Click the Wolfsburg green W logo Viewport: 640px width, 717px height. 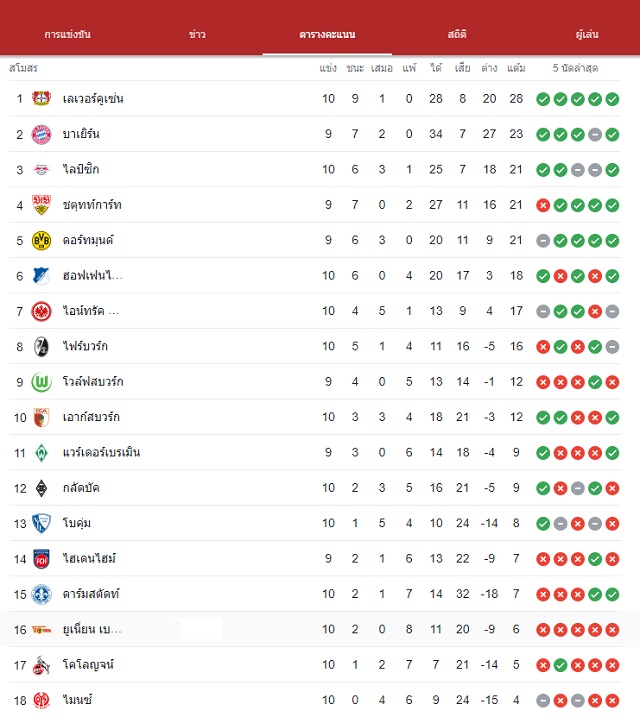(x=41, y=382)
